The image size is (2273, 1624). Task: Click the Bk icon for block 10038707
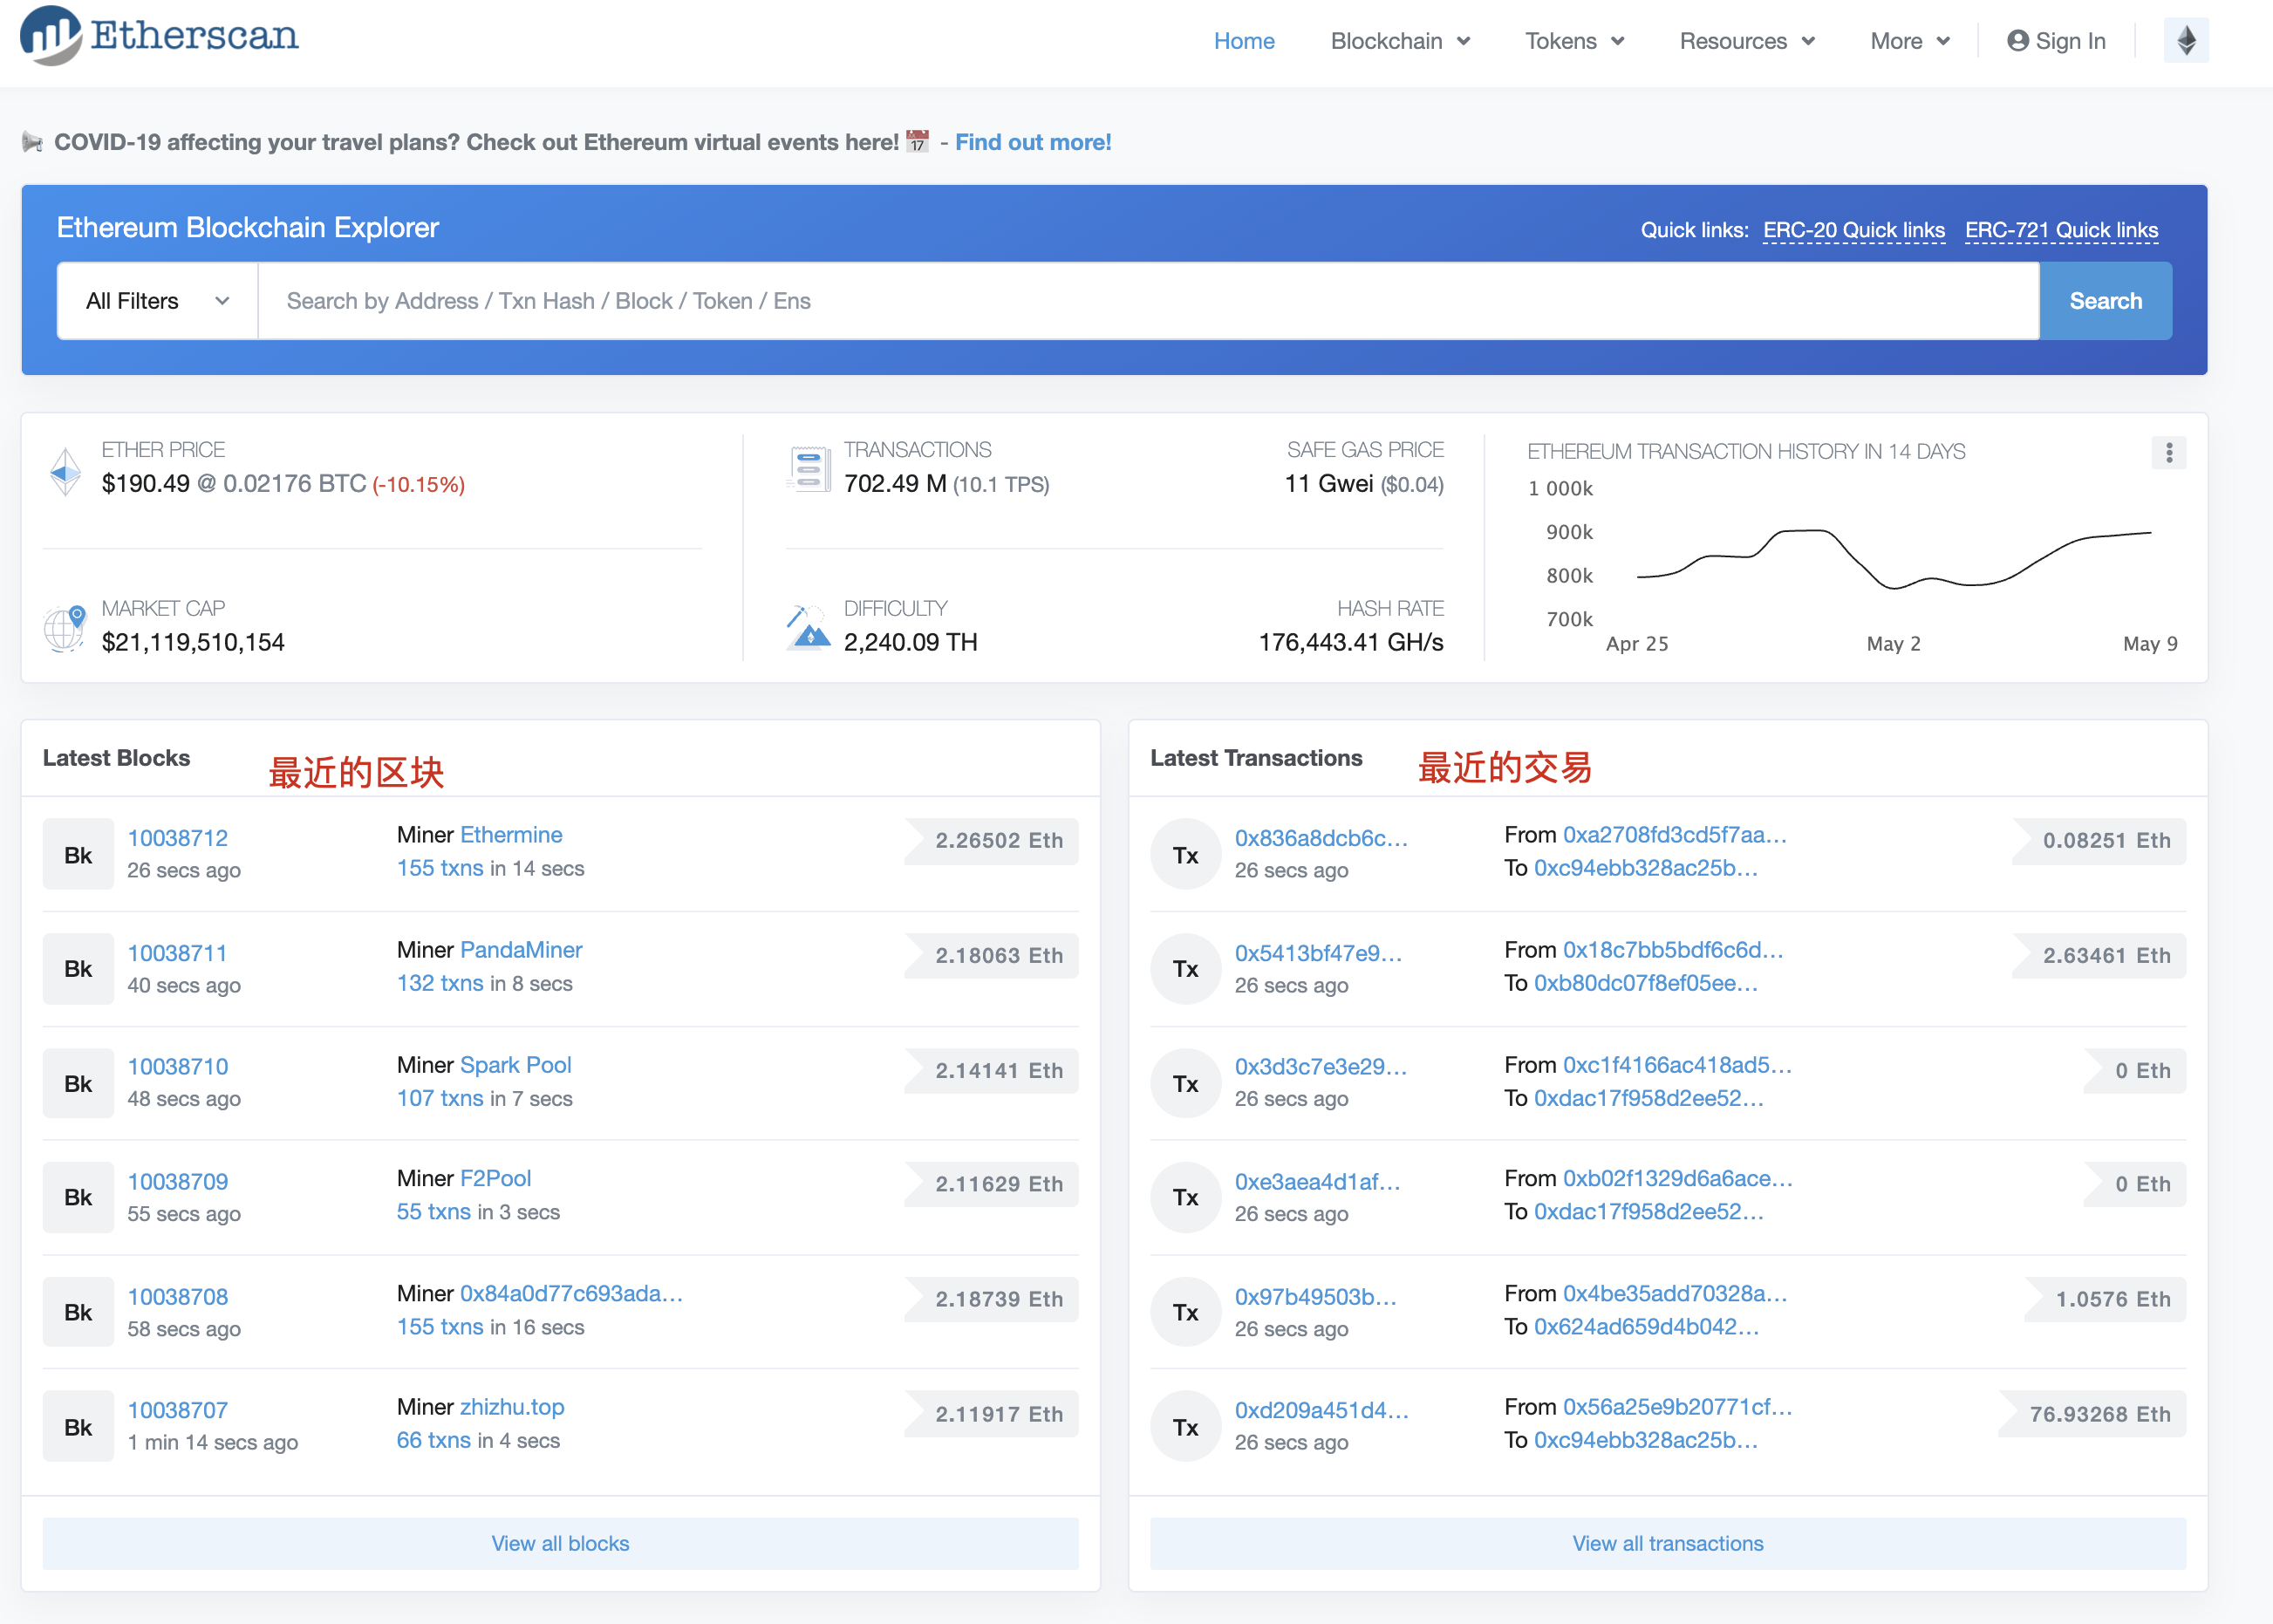coord(78,1427)
